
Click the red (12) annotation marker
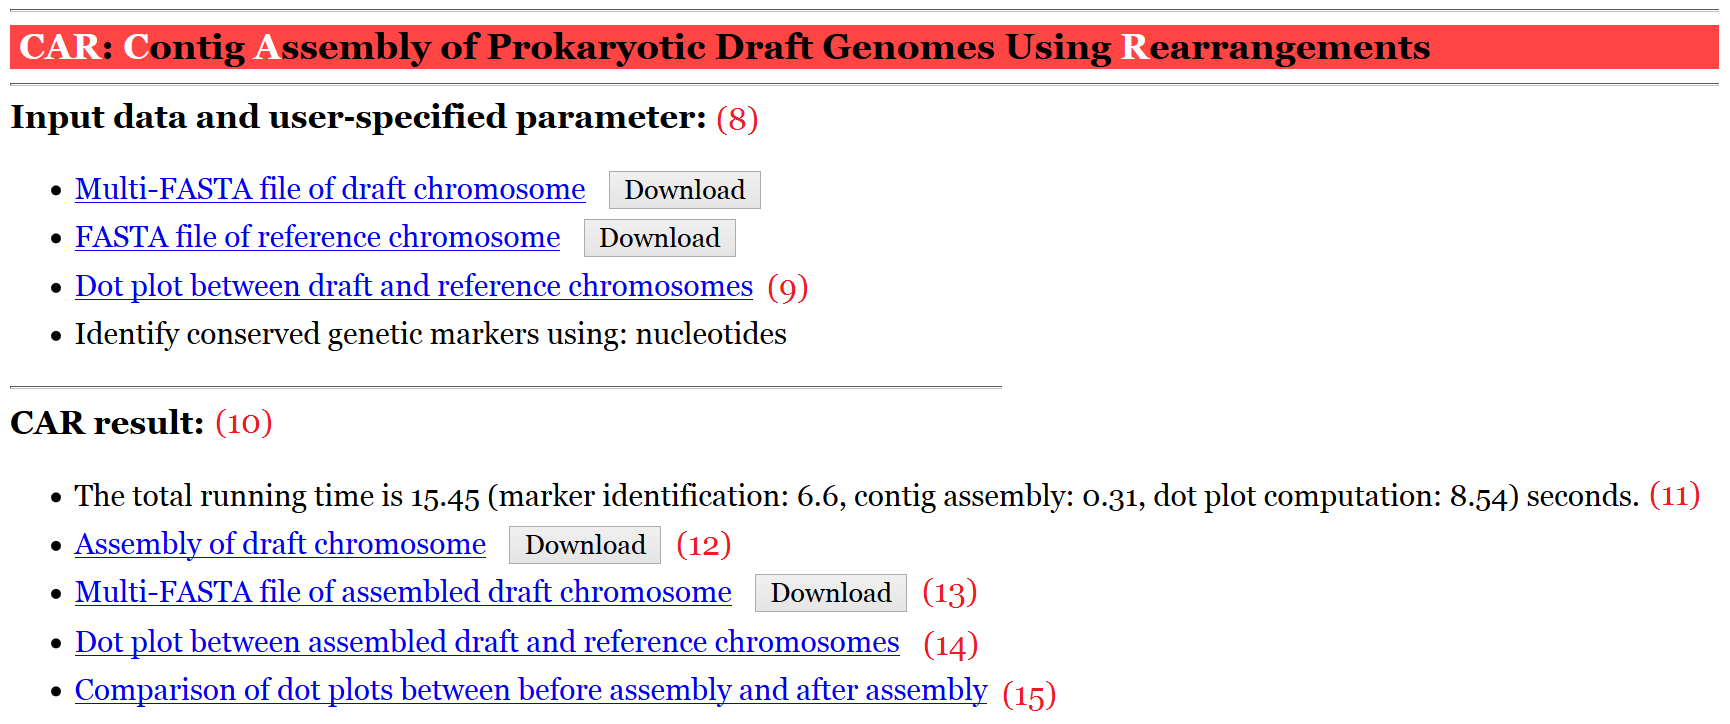pyautogui.click(x=703, y=545)
